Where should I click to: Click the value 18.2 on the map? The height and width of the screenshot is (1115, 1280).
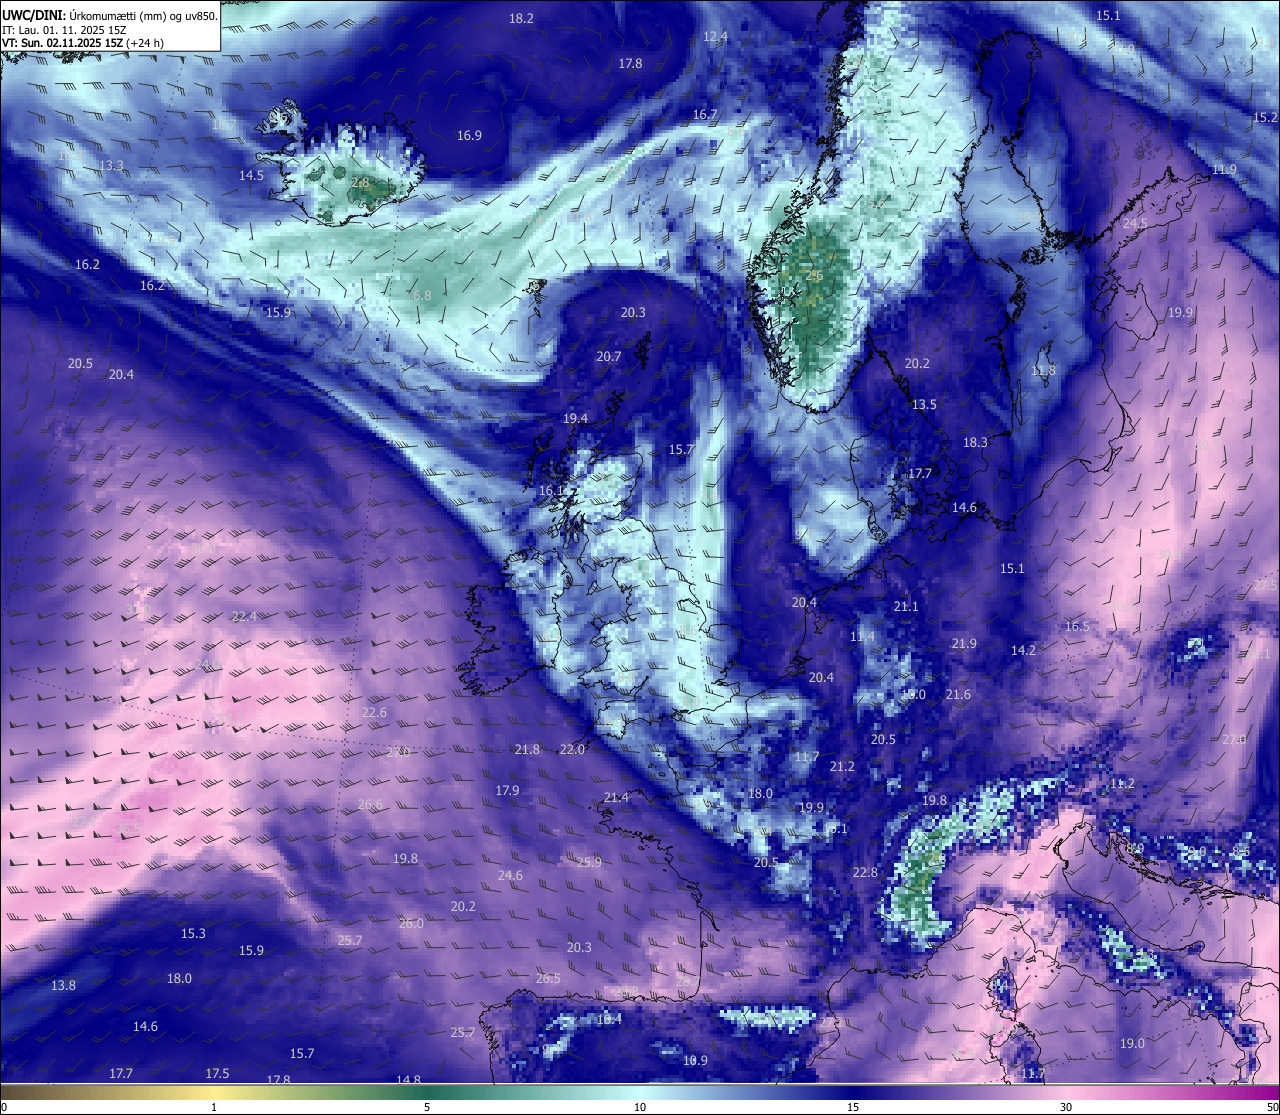521,18
